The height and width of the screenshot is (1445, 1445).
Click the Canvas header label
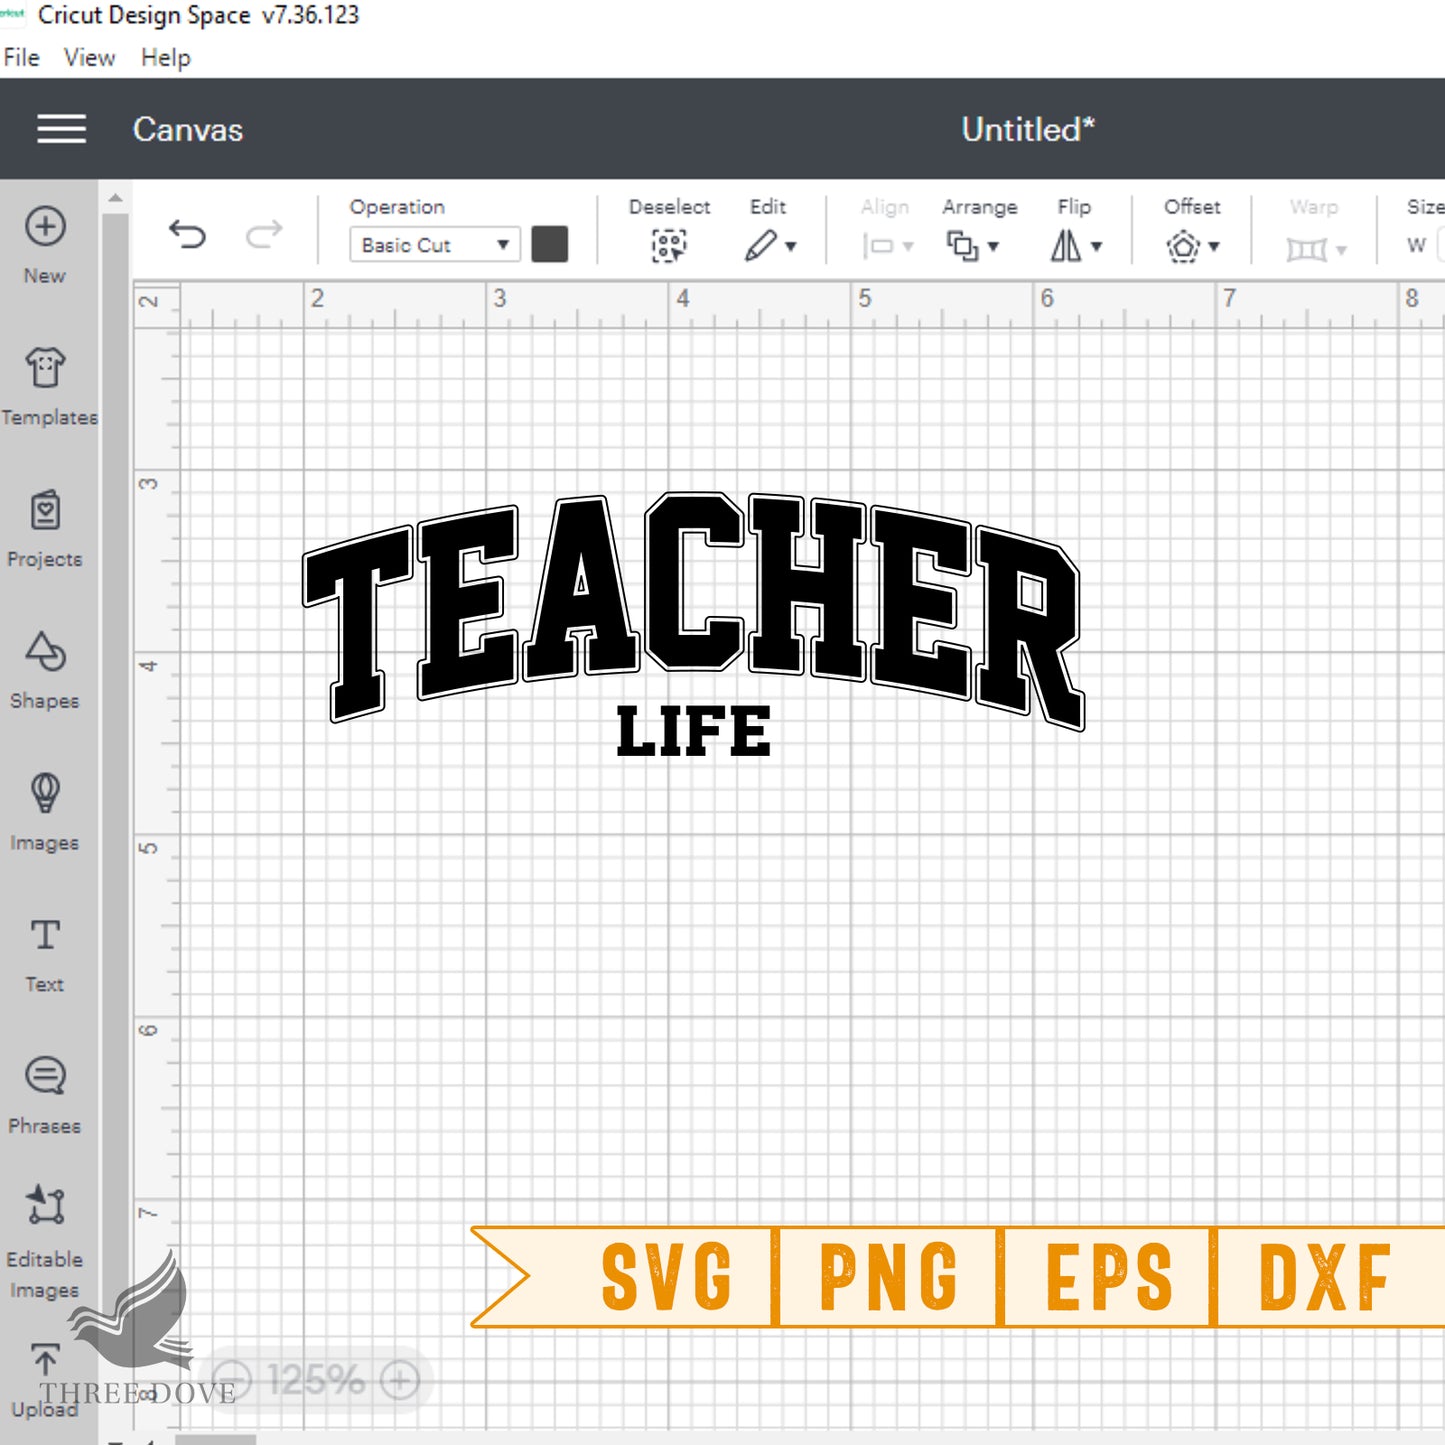tap(188, 130)
